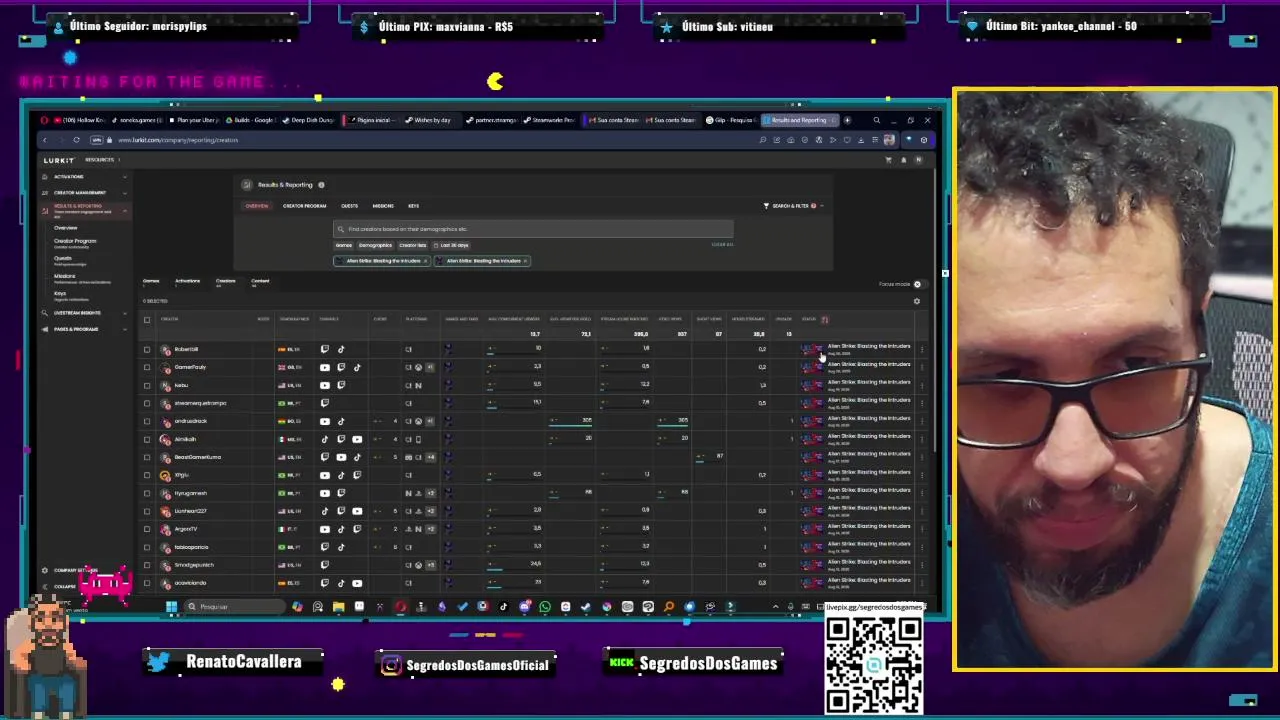
Task: Open File Explorer in the taskbar
Action: tap(338, 606)
